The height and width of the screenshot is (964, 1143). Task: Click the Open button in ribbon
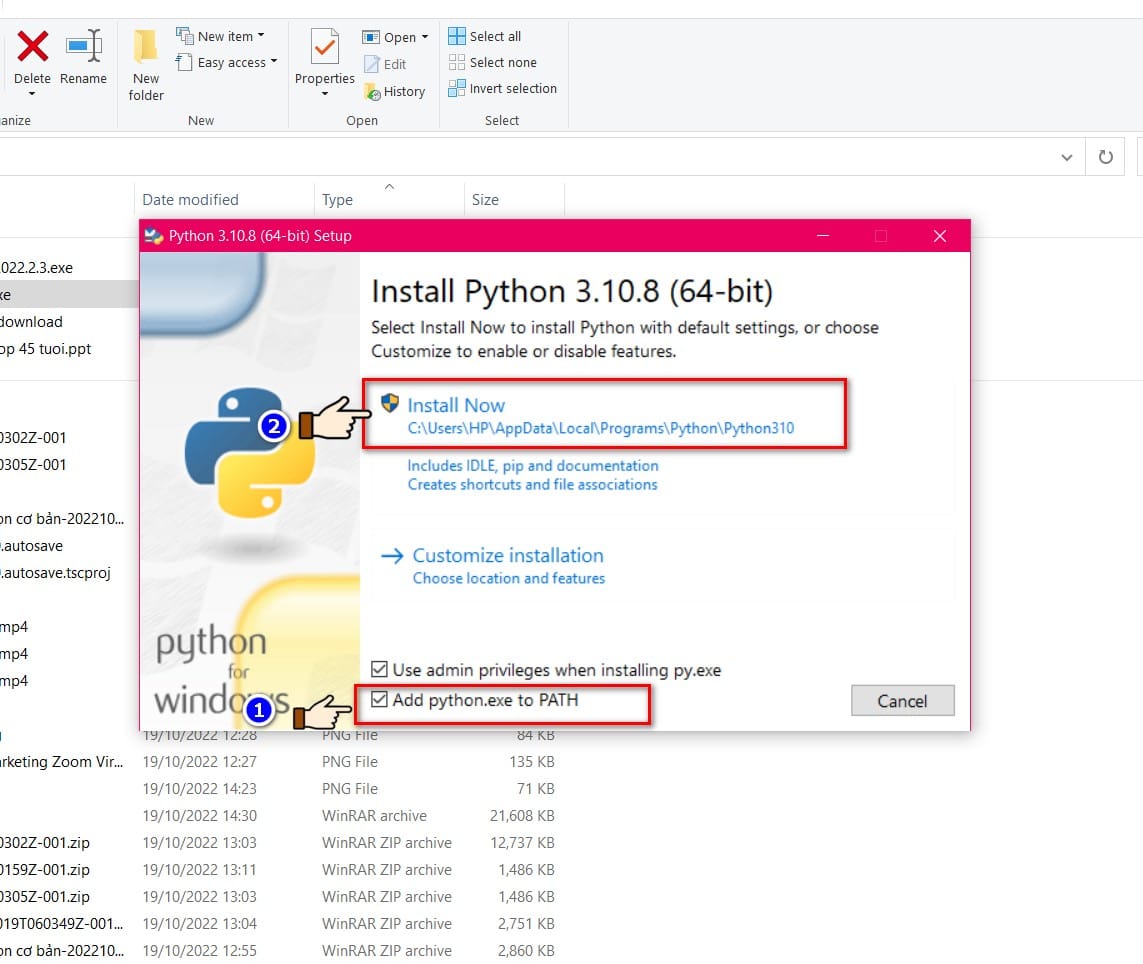pyautogui.click(x=390, y=37)
